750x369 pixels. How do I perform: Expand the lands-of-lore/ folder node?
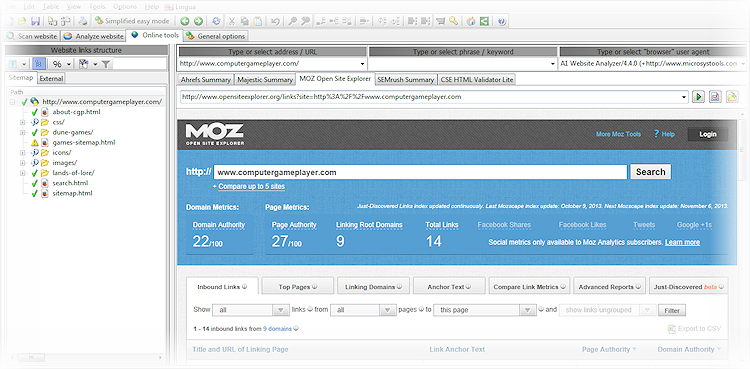(22, 173)
